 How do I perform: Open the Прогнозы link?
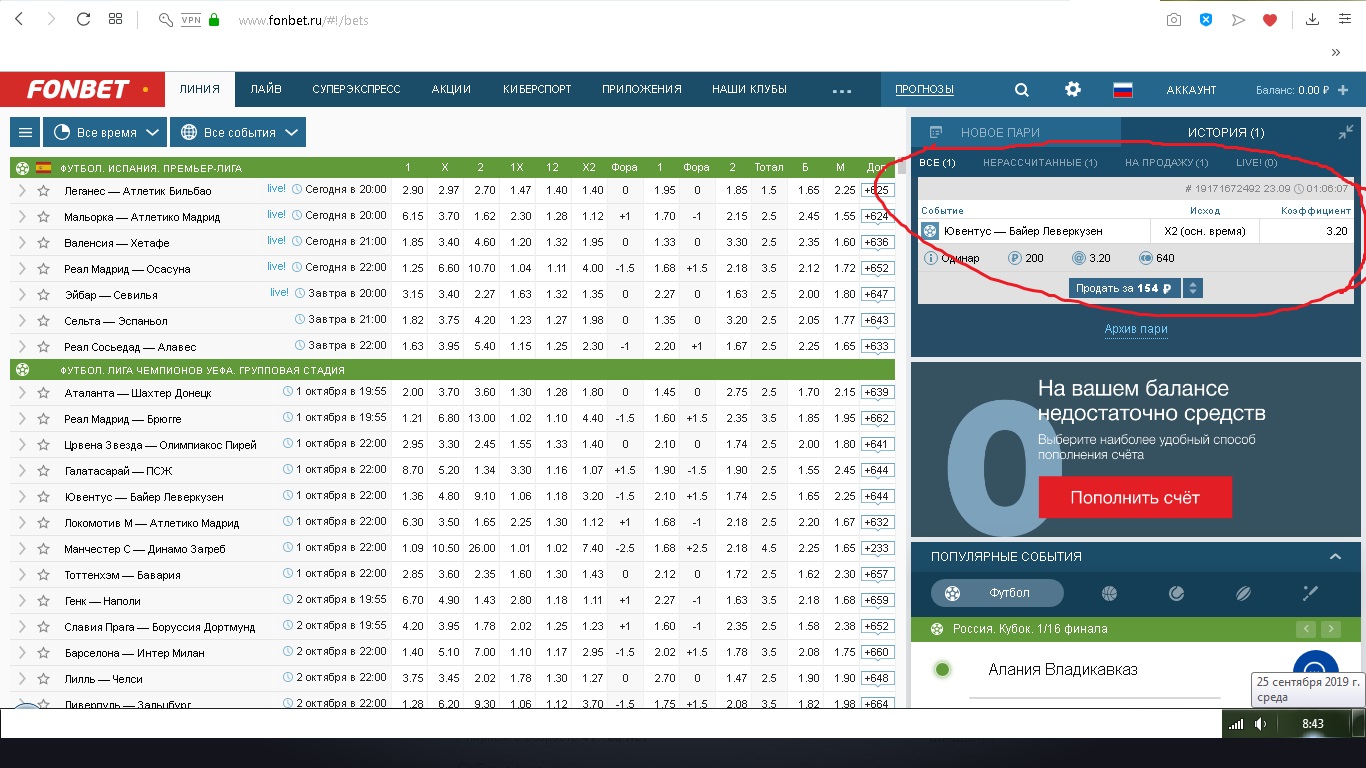point(924,89)
